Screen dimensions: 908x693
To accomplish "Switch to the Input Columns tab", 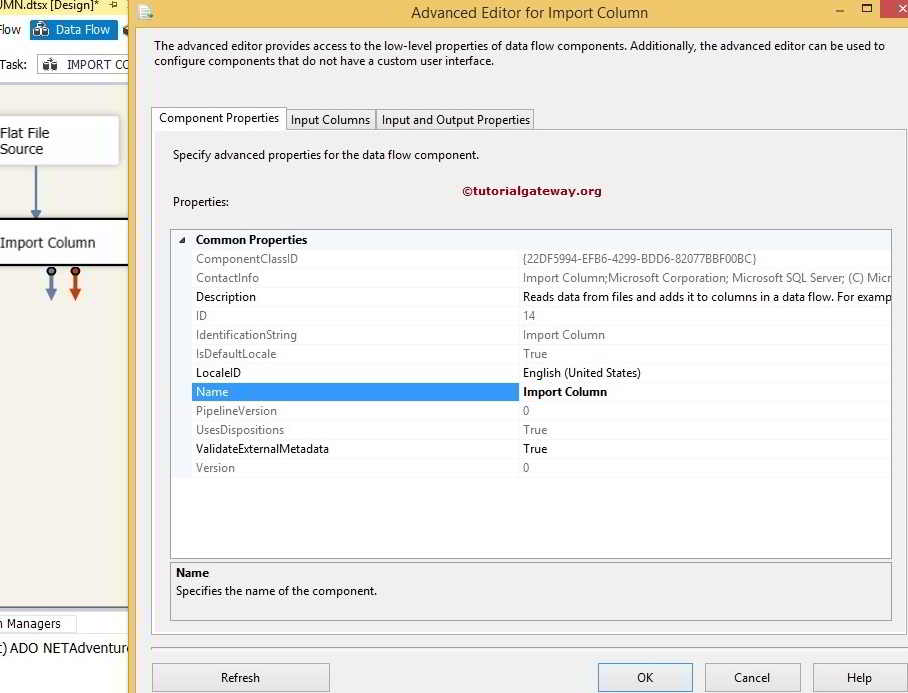I will tap(330, 119).
